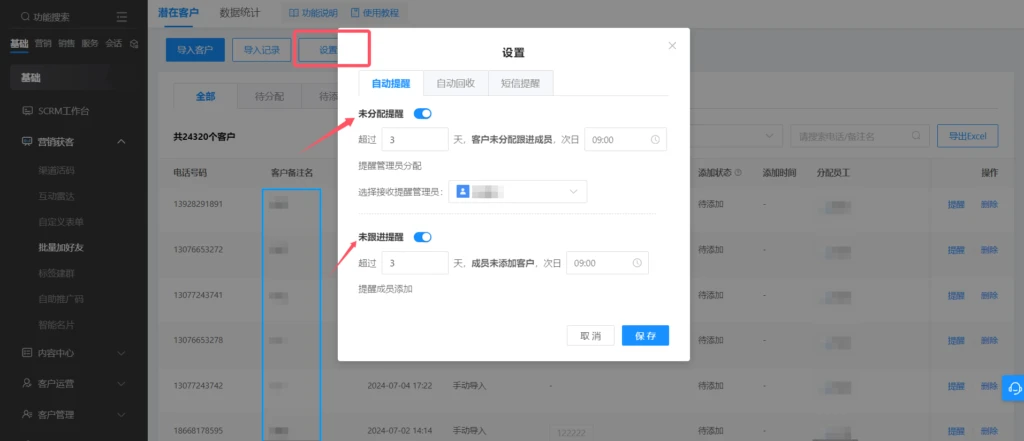Select the 全部 customer filter tab
The height and width of the screenshot is (441, 1024).
pos(206,95)
